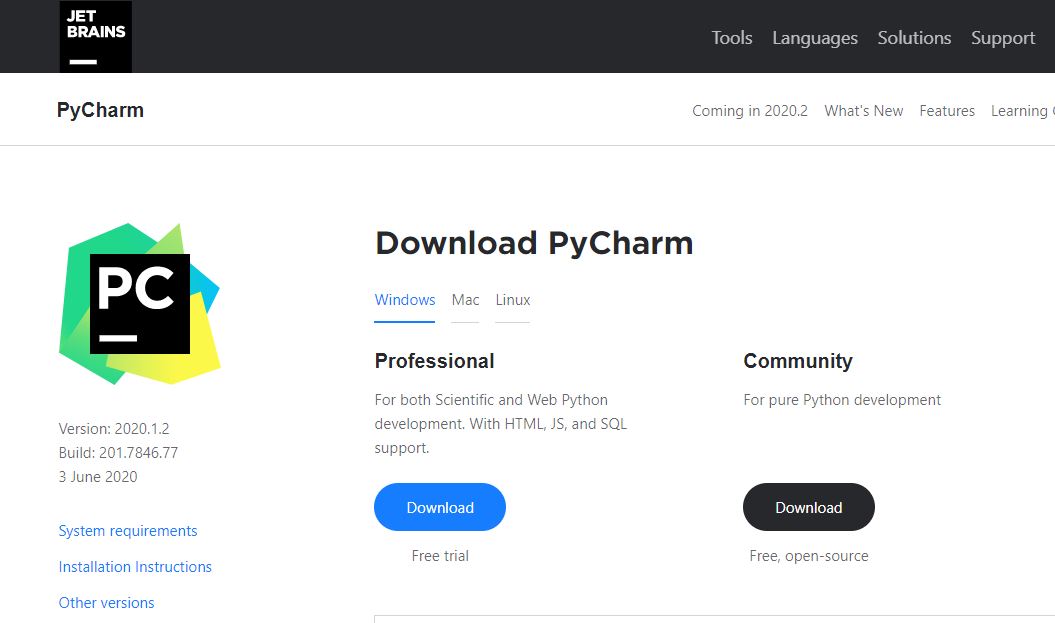
Task: Click For pure Python development text
Action: coord(842,400)
